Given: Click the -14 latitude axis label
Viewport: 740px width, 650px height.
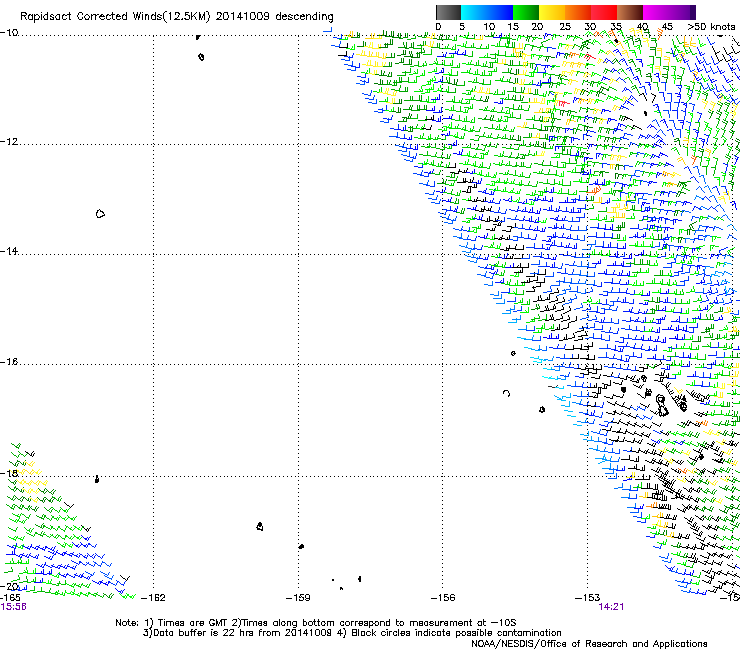Looking at the screenshot, I should (9, 252).
